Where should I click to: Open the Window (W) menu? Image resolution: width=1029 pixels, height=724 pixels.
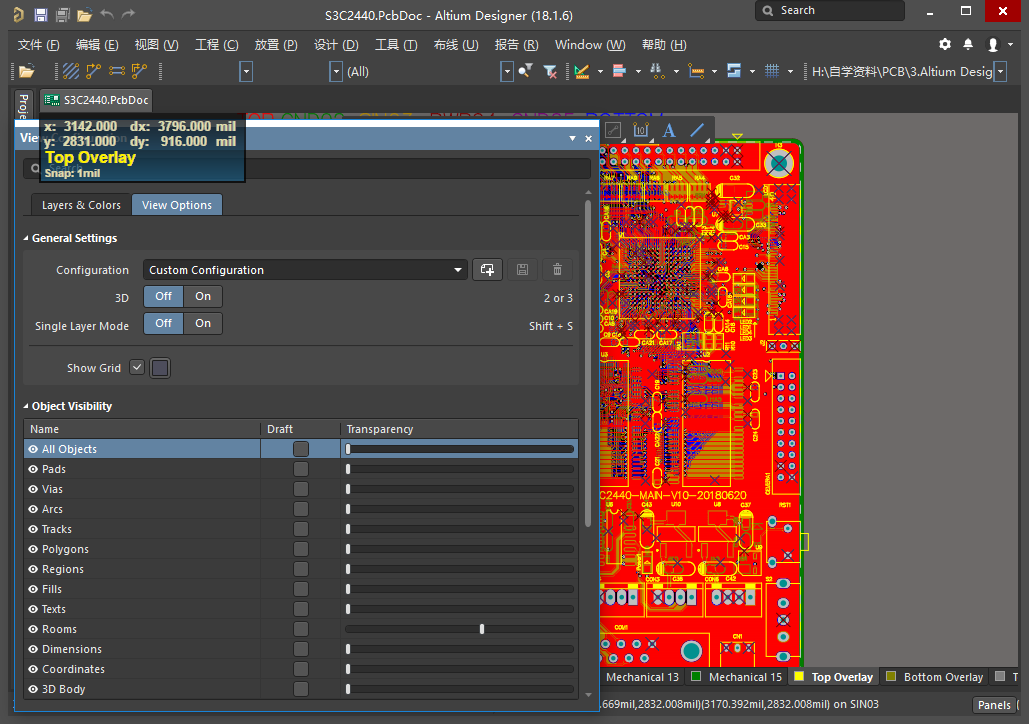pyautogui.click(x=590, y=45)
